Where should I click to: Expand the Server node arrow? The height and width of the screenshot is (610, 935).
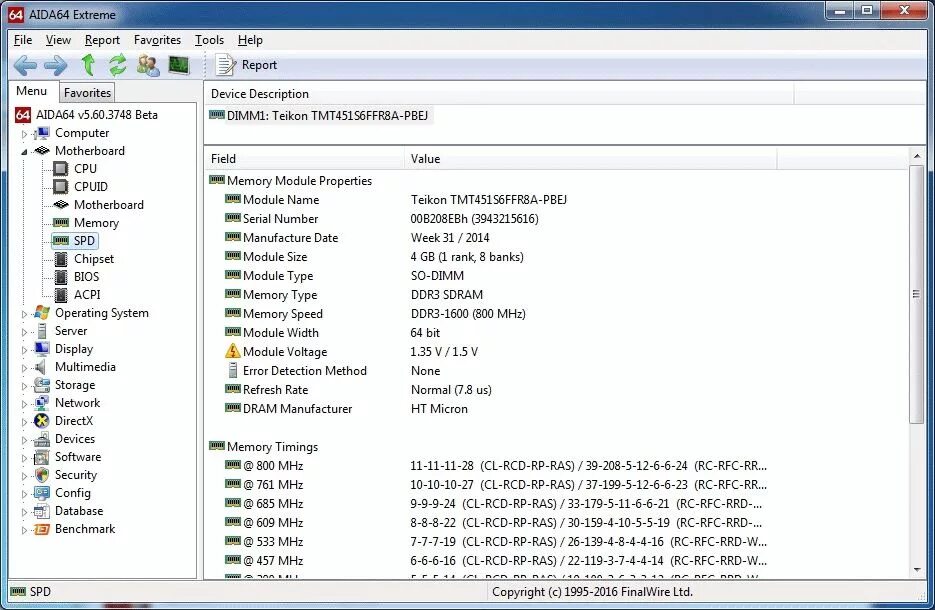click(x=24, y=332)
